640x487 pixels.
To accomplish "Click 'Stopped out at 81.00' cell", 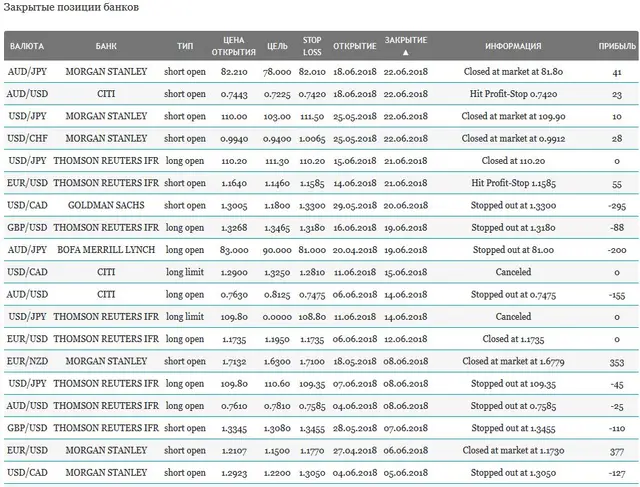I will coord(513,250).
